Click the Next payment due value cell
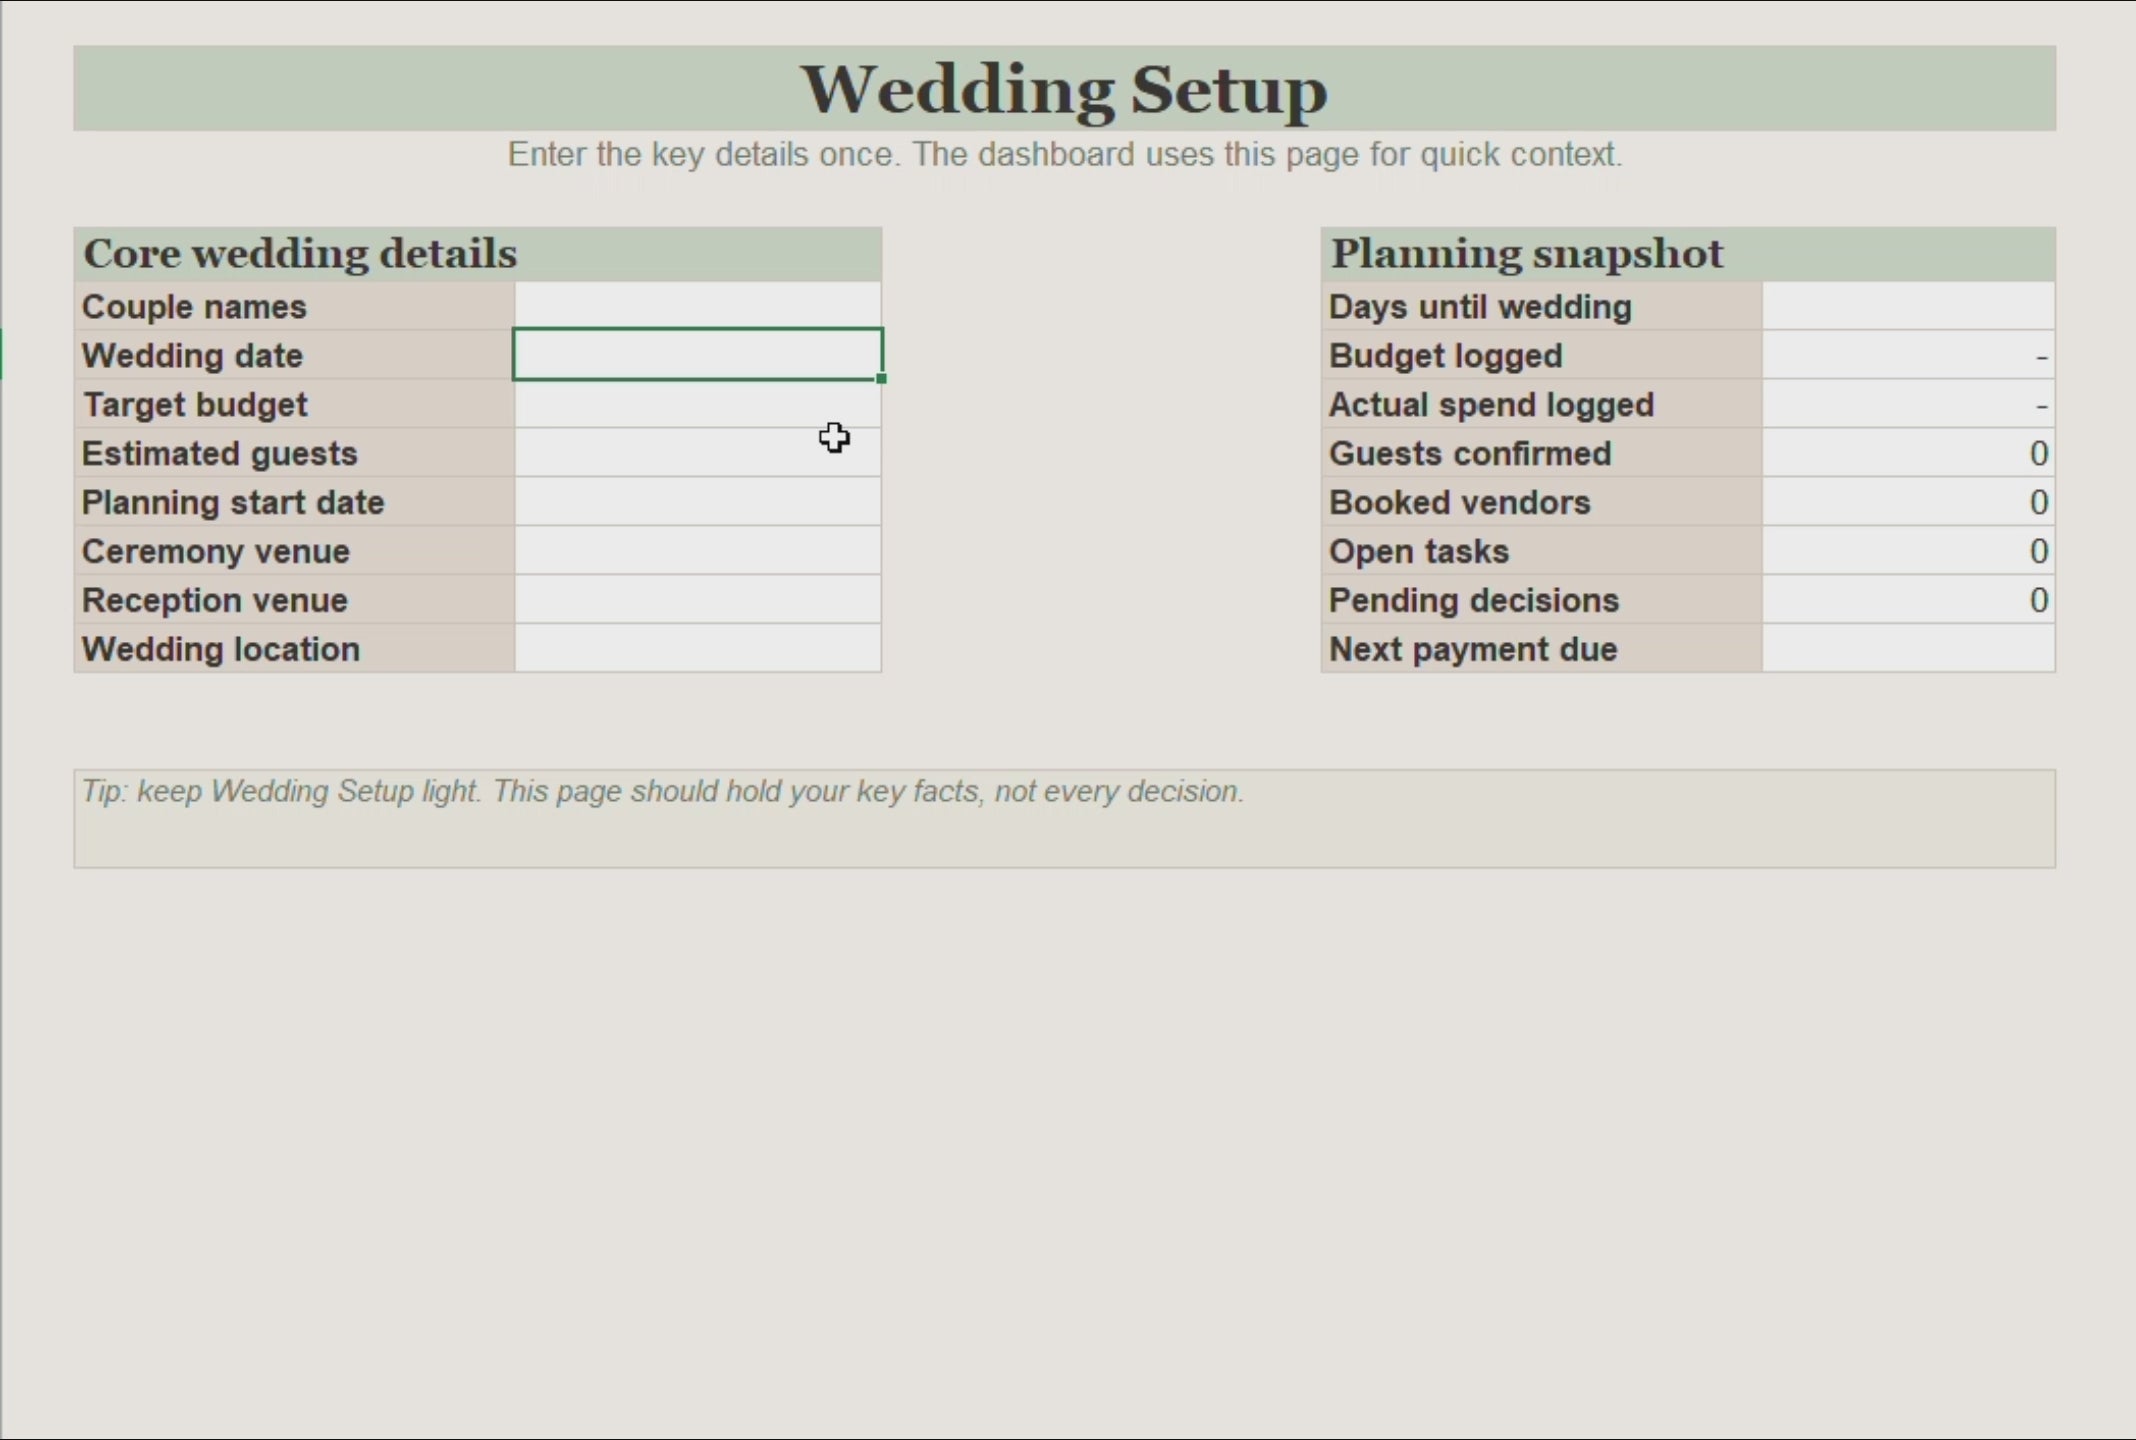The image size is (2136, 1440). 1908,649
